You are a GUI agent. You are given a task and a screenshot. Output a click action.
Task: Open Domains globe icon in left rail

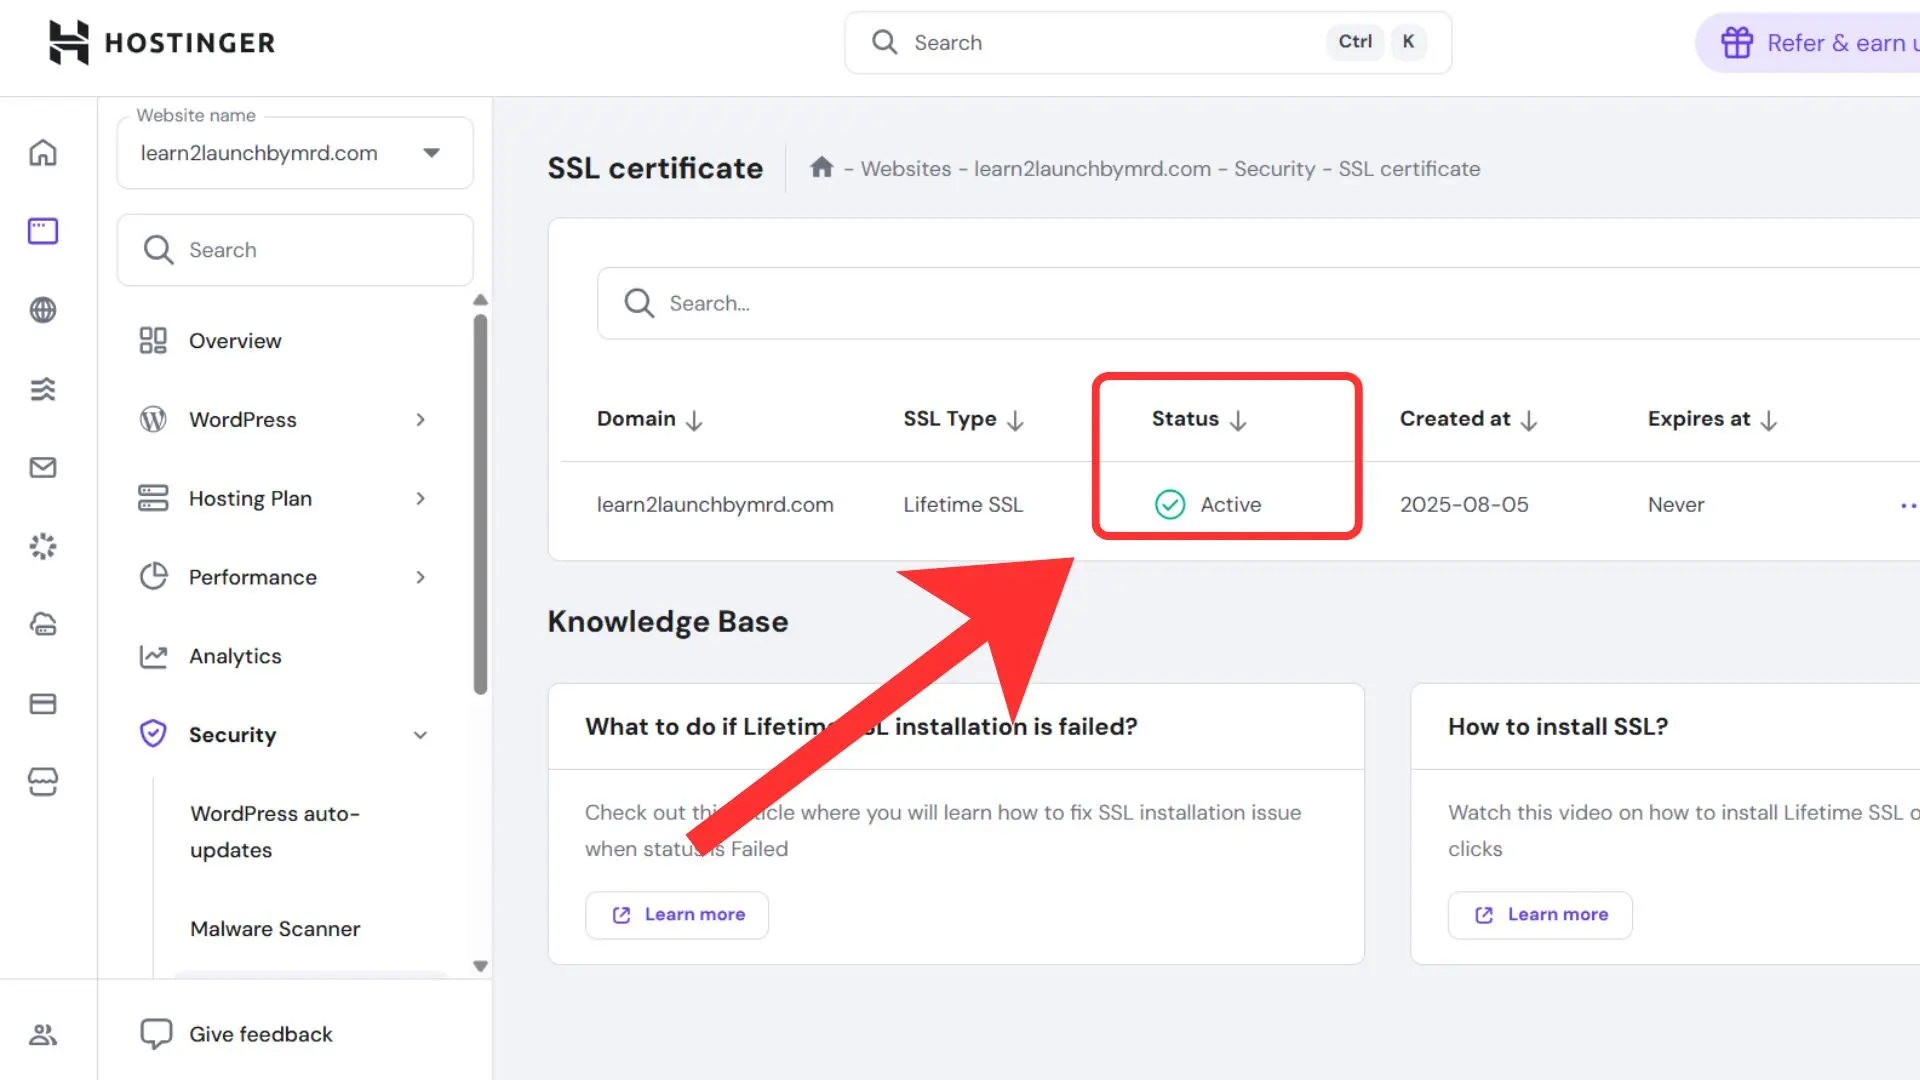click(x=43, y=310)
